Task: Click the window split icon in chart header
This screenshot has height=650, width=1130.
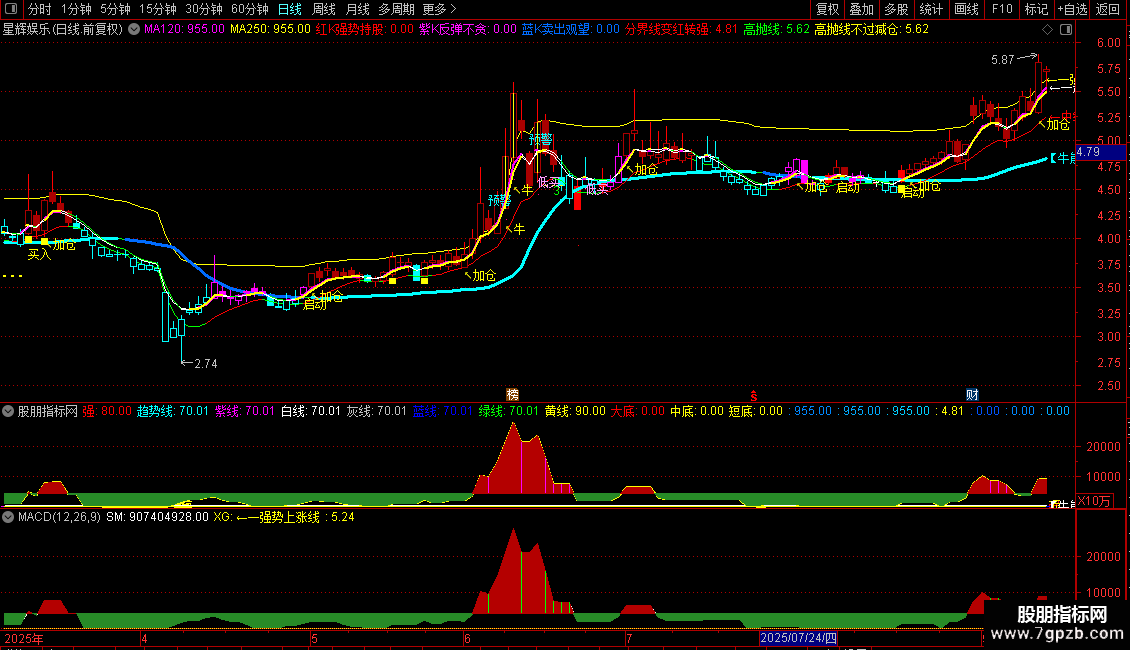Action: [x=1066, y=30]
